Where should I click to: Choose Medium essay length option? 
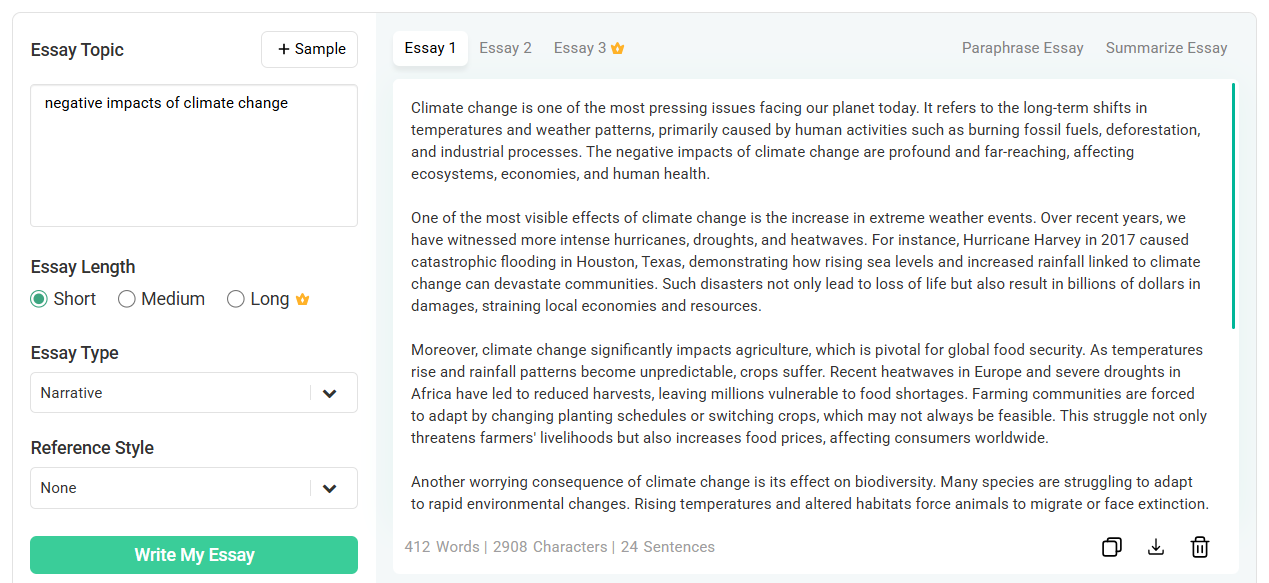(127, 299)
